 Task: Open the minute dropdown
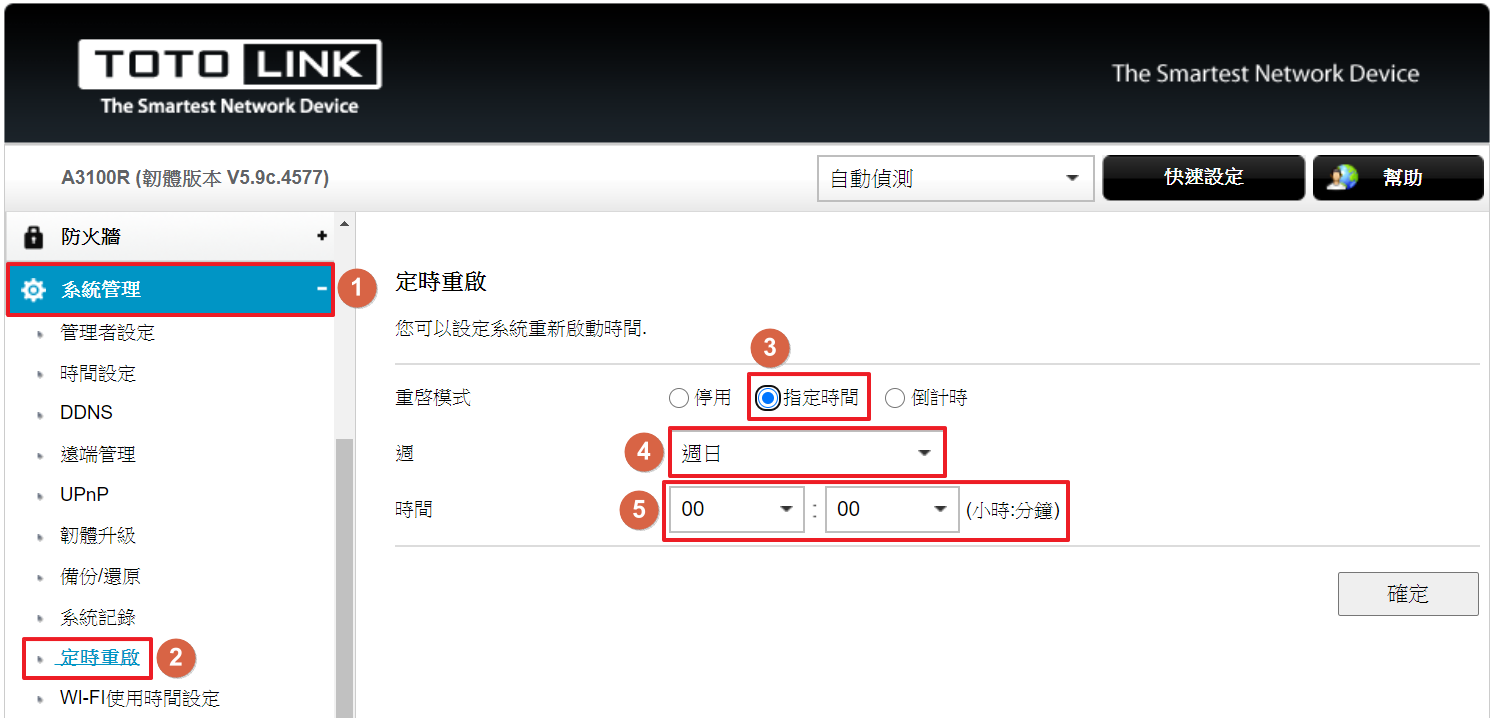[x=893, y=510]
